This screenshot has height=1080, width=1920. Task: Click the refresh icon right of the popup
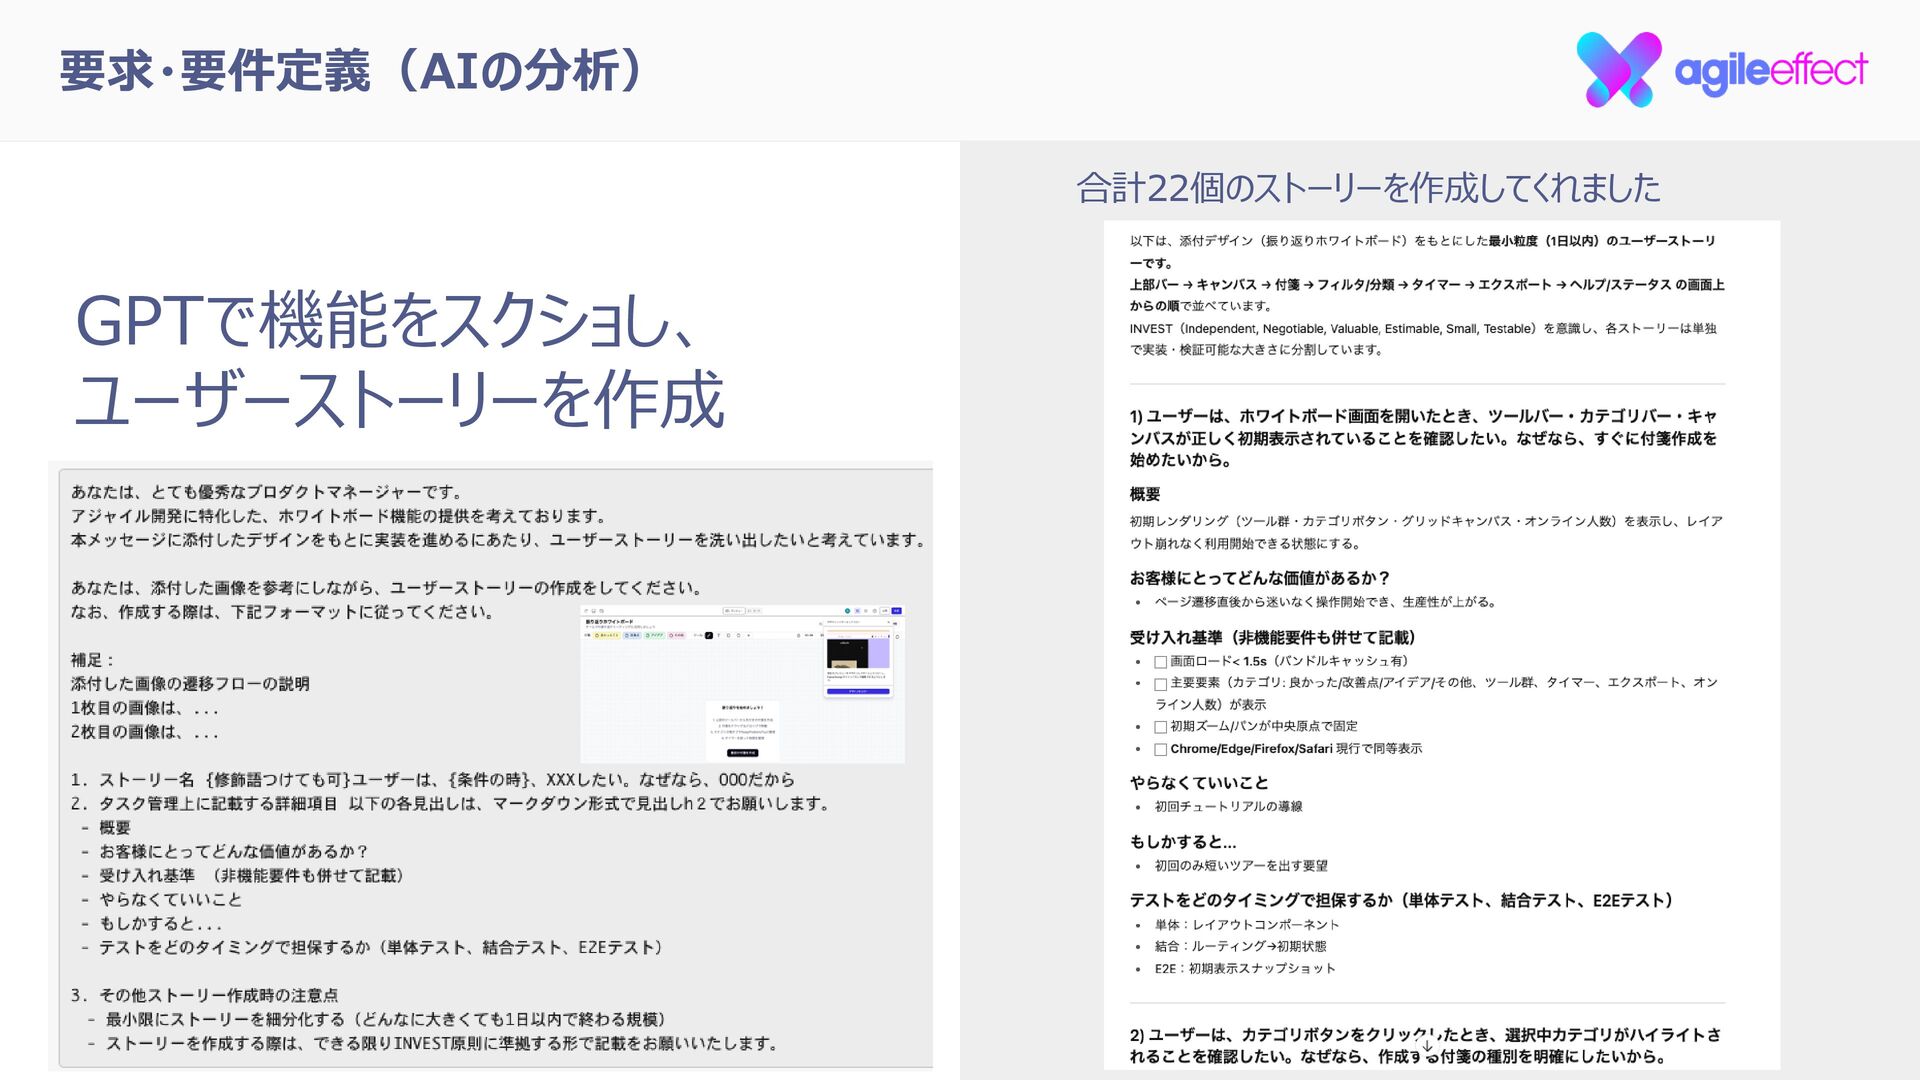click(x=897, y=637)
